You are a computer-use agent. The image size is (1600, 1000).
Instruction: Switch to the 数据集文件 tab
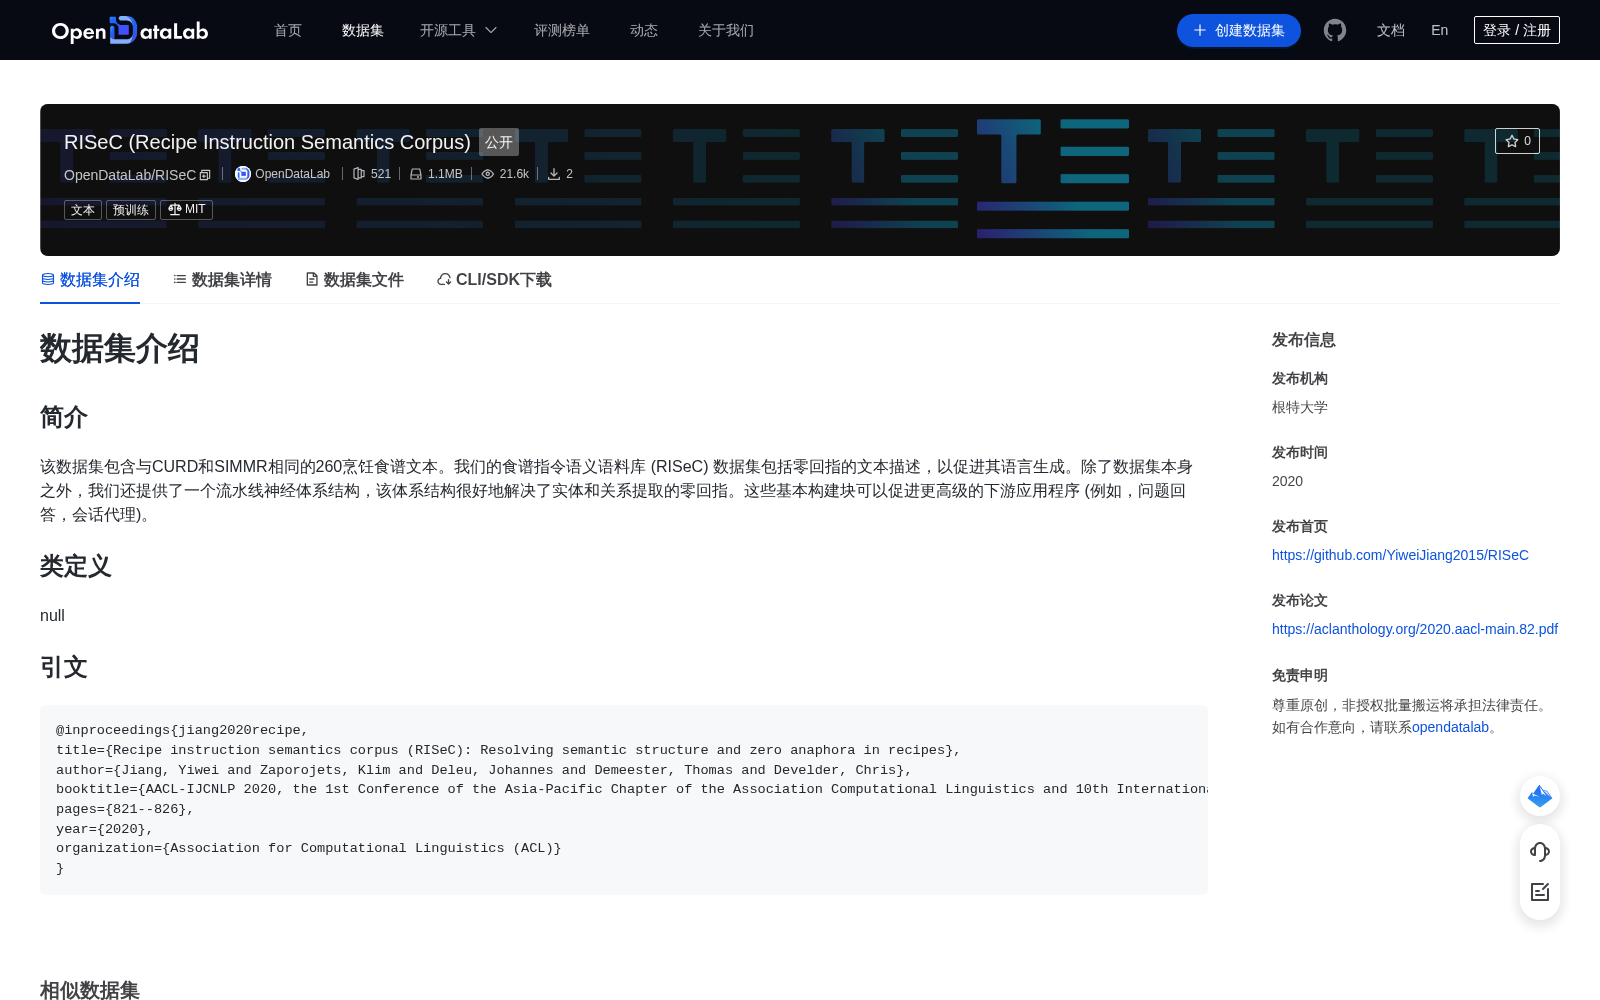coord(354,280)
